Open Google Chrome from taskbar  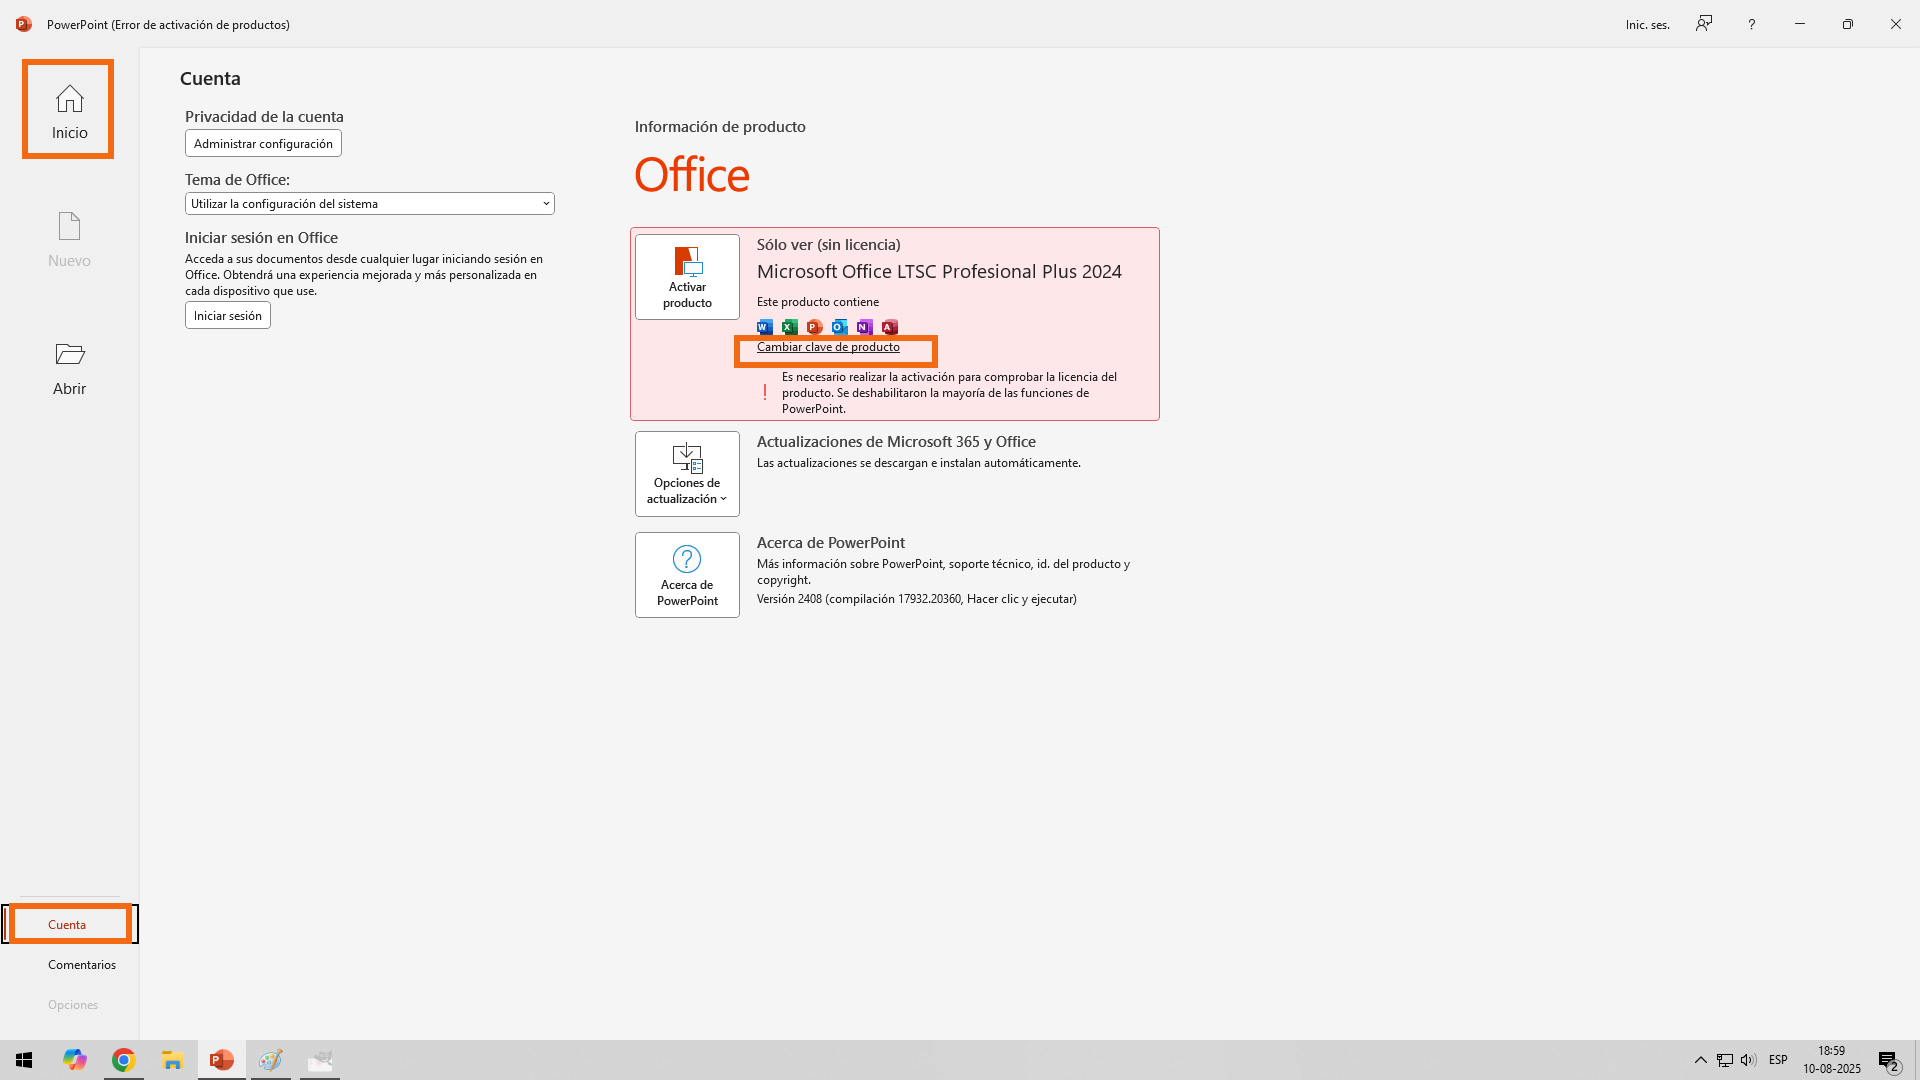pyautogui.click(x=123, y=1060)
